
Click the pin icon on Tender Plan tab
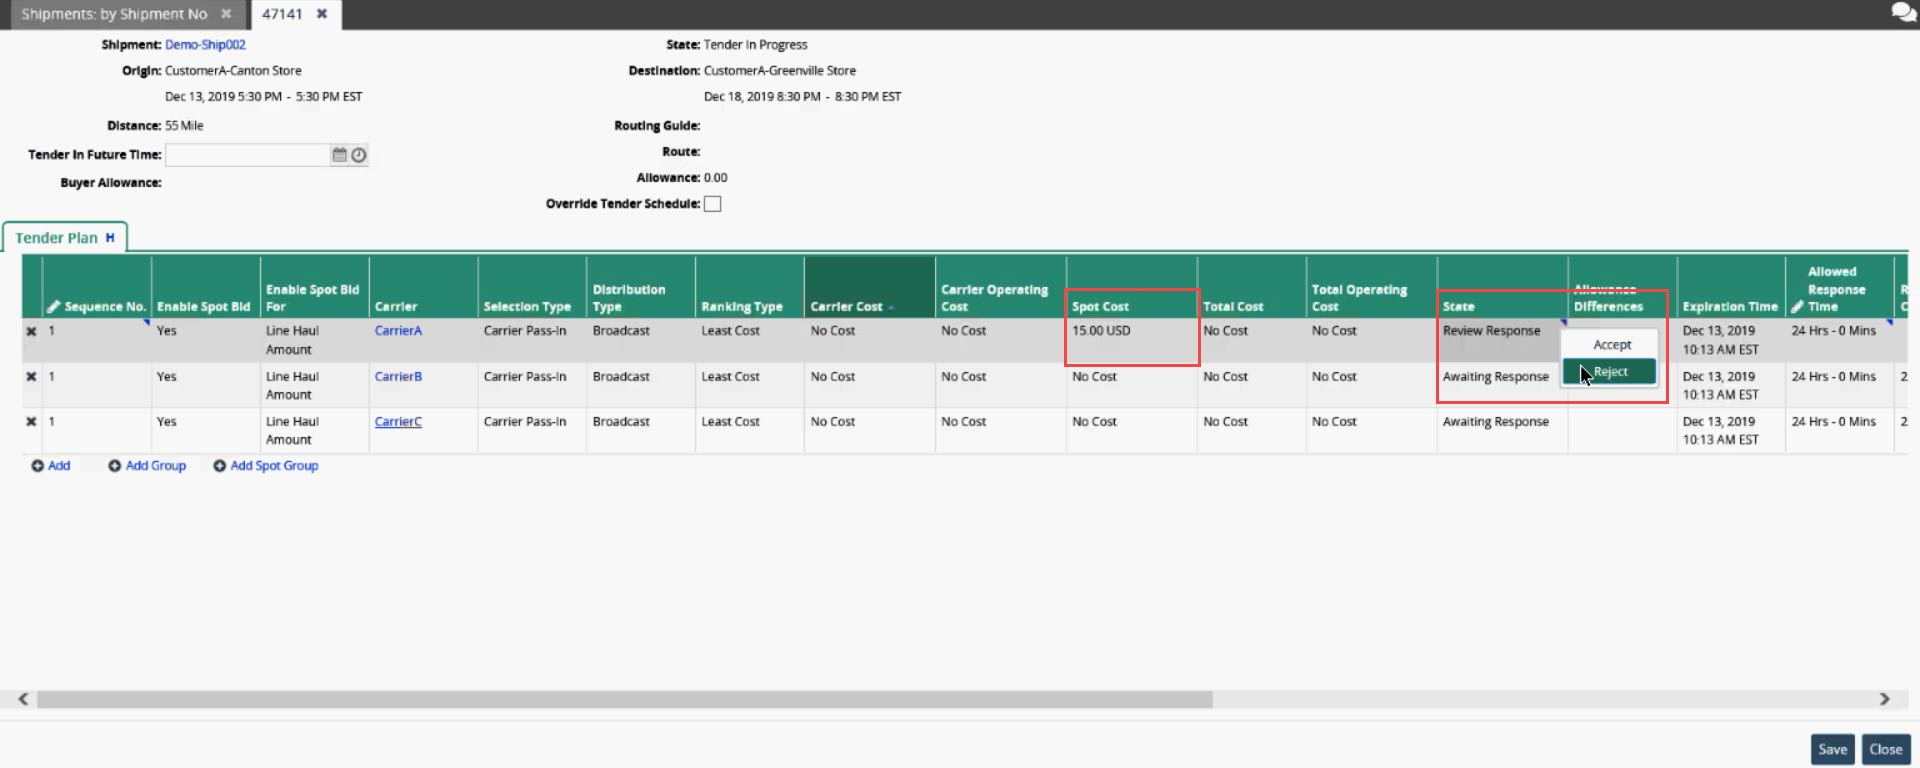110,238
